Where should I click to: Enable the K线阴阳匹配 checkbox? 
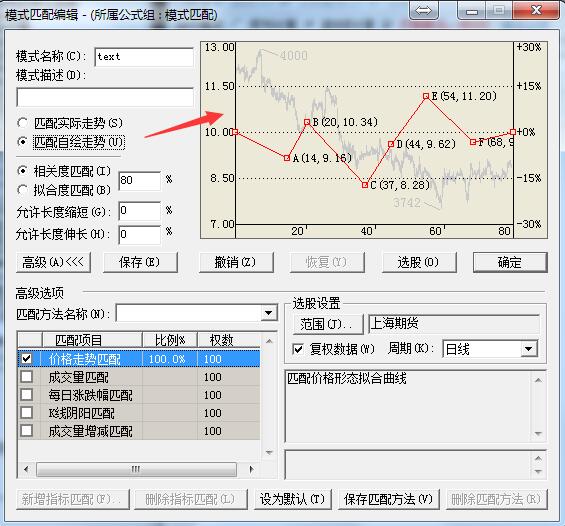[27, 413]
